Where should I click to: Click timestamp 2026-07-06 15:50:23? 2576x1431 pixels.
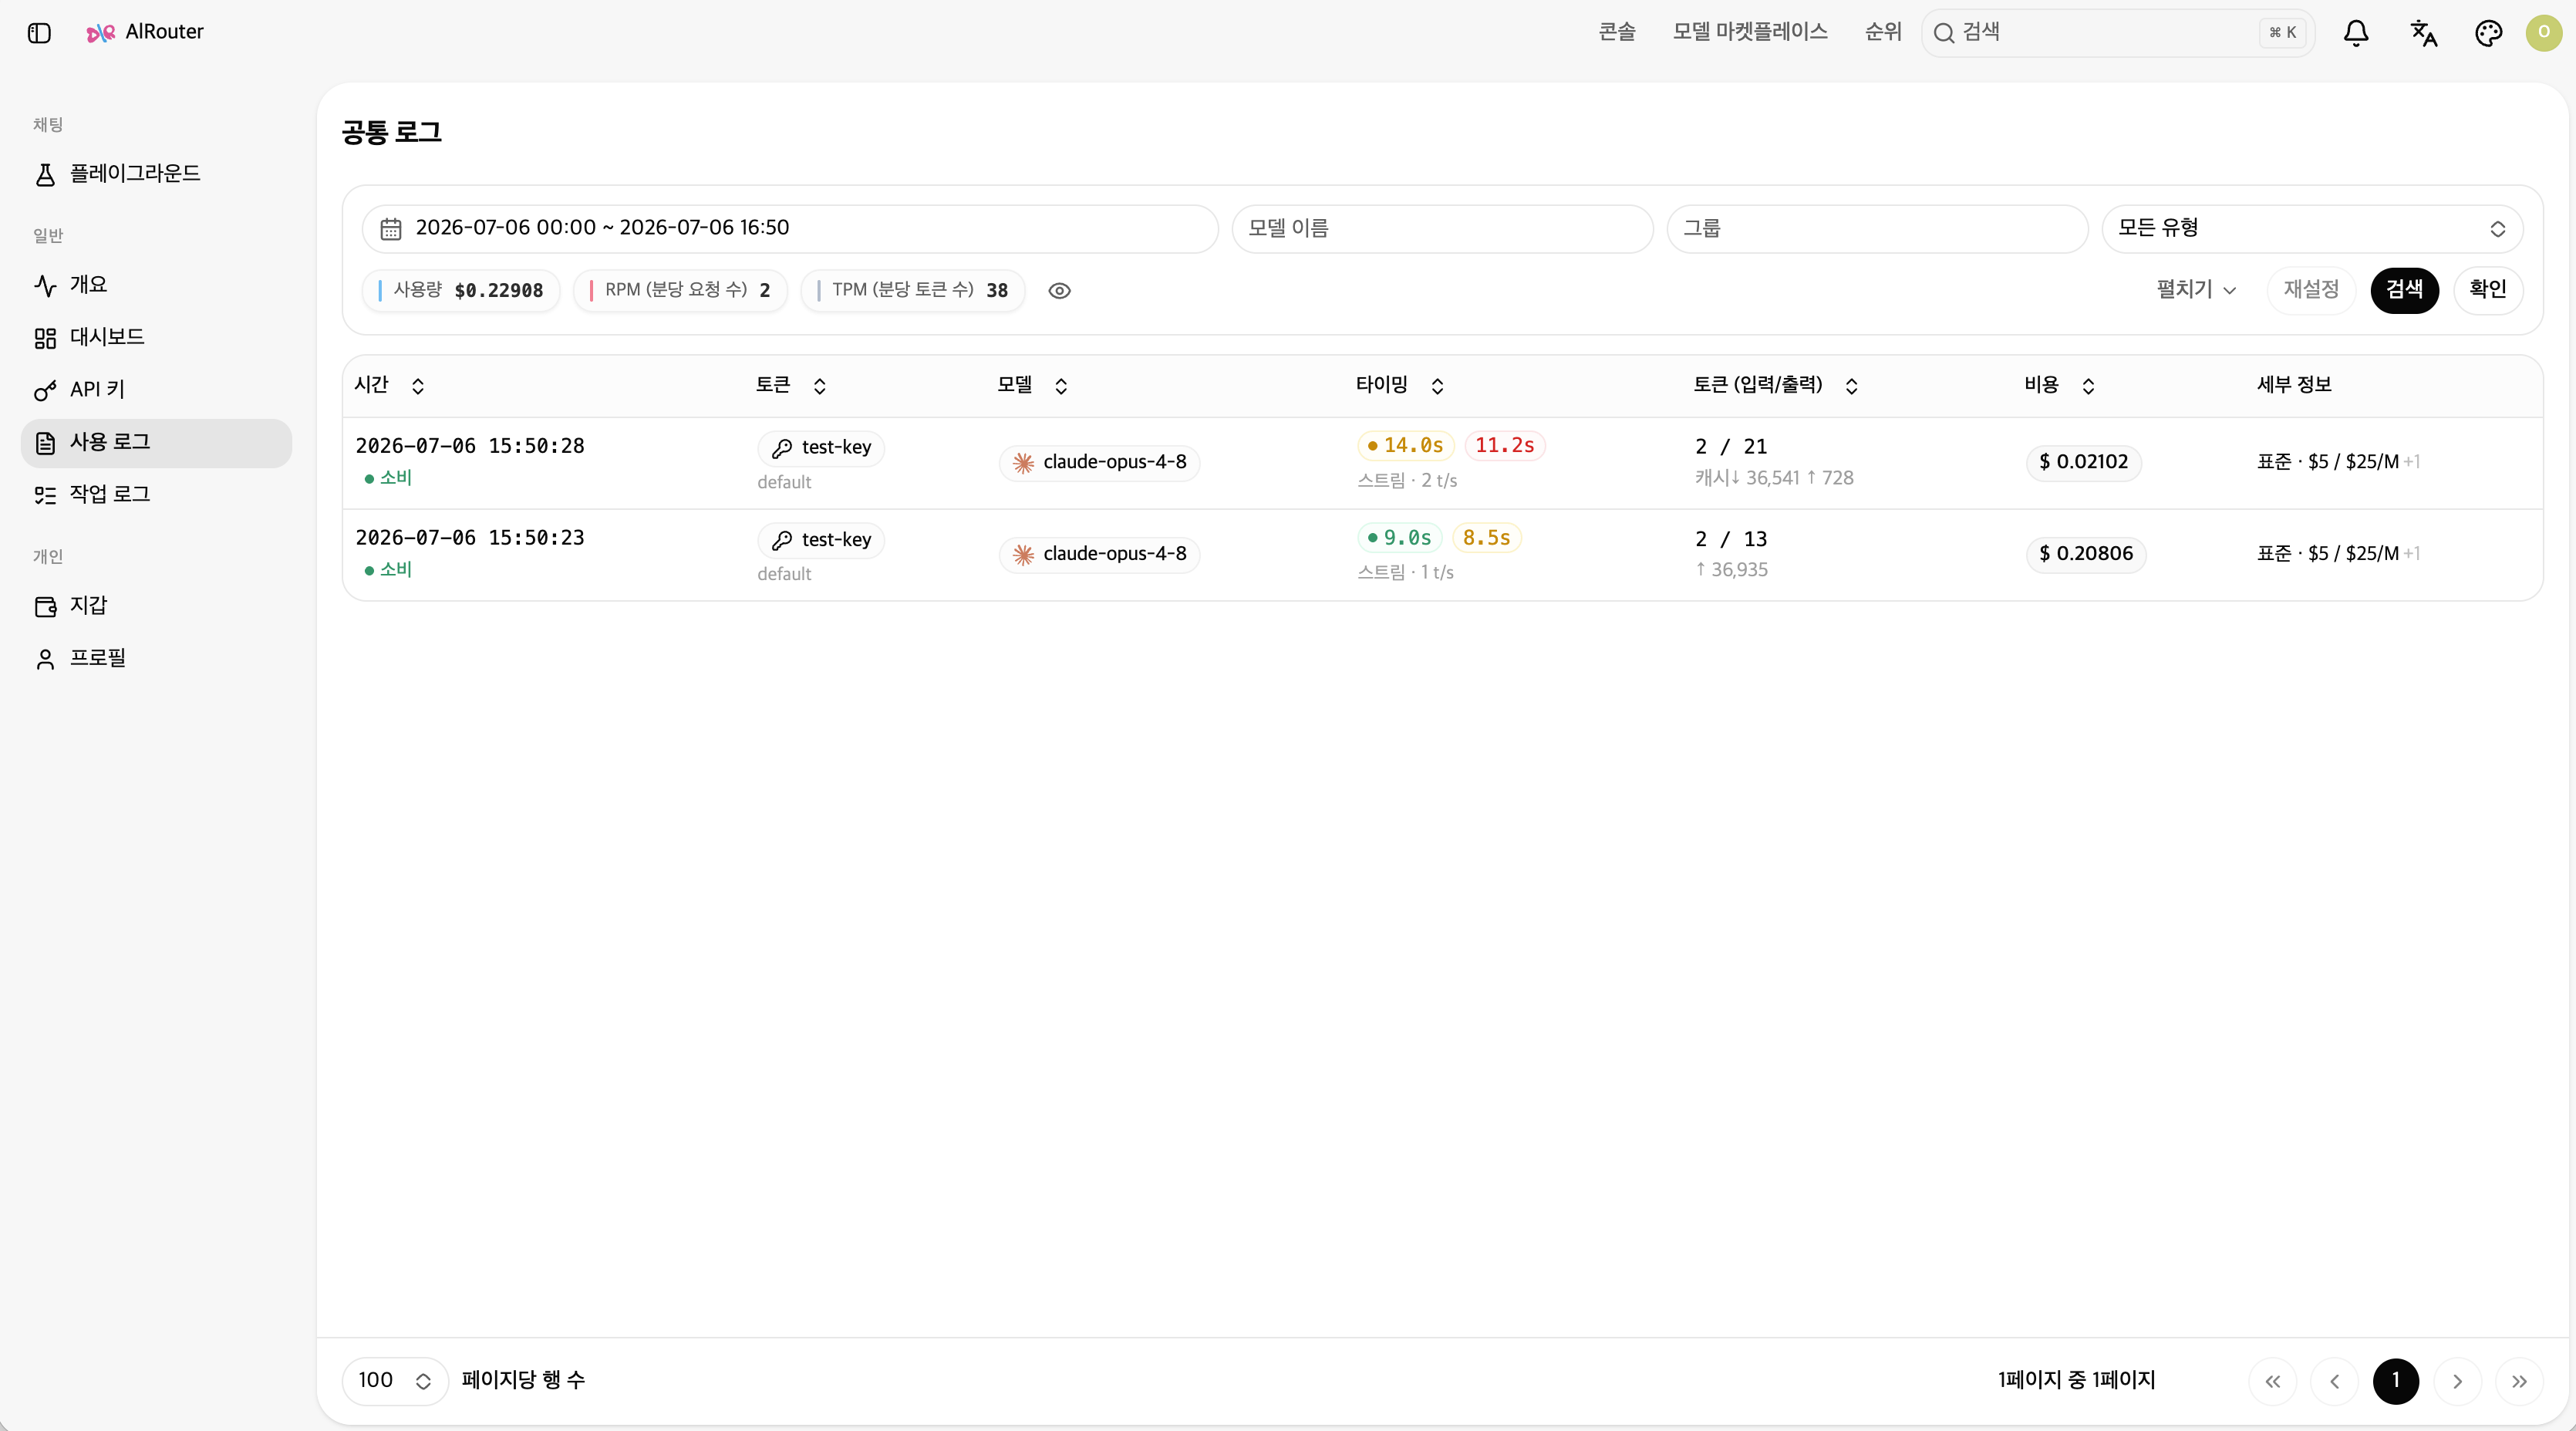tap(470, 538)
